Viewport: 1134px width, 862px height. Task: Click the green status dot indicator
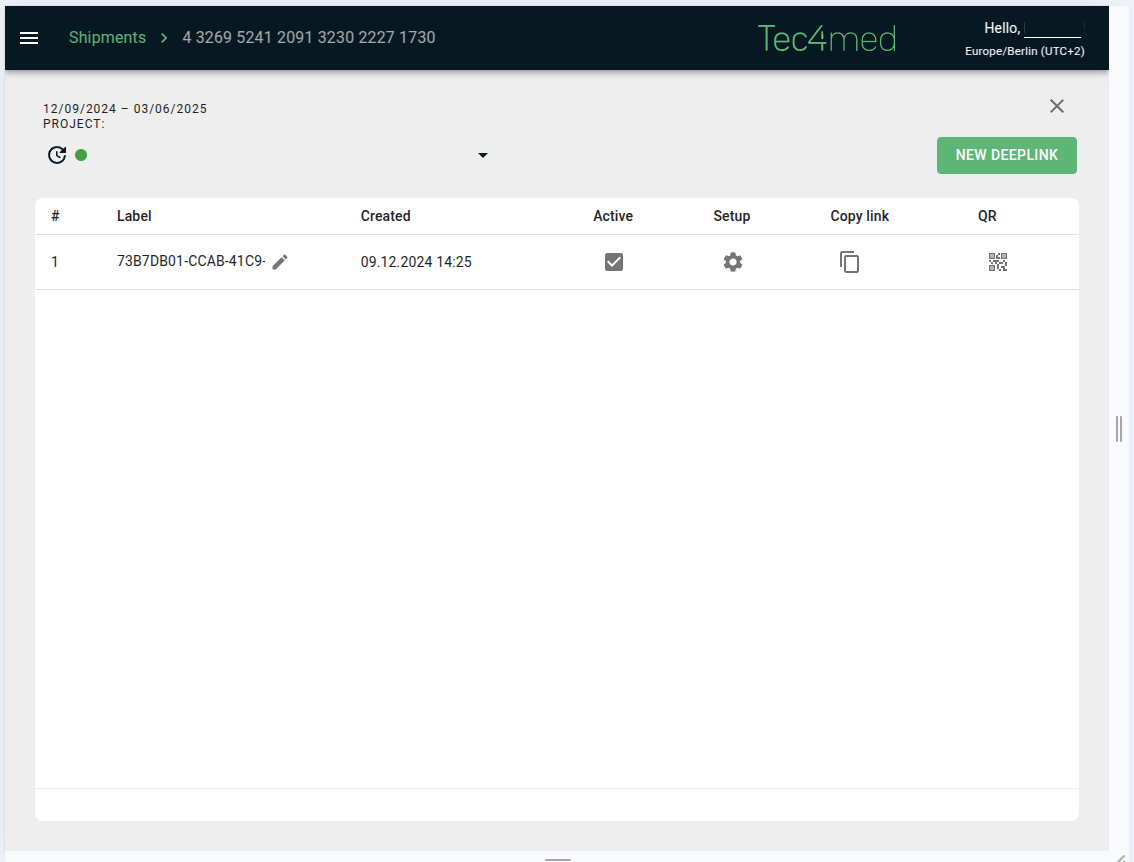(x=81, y=155)
